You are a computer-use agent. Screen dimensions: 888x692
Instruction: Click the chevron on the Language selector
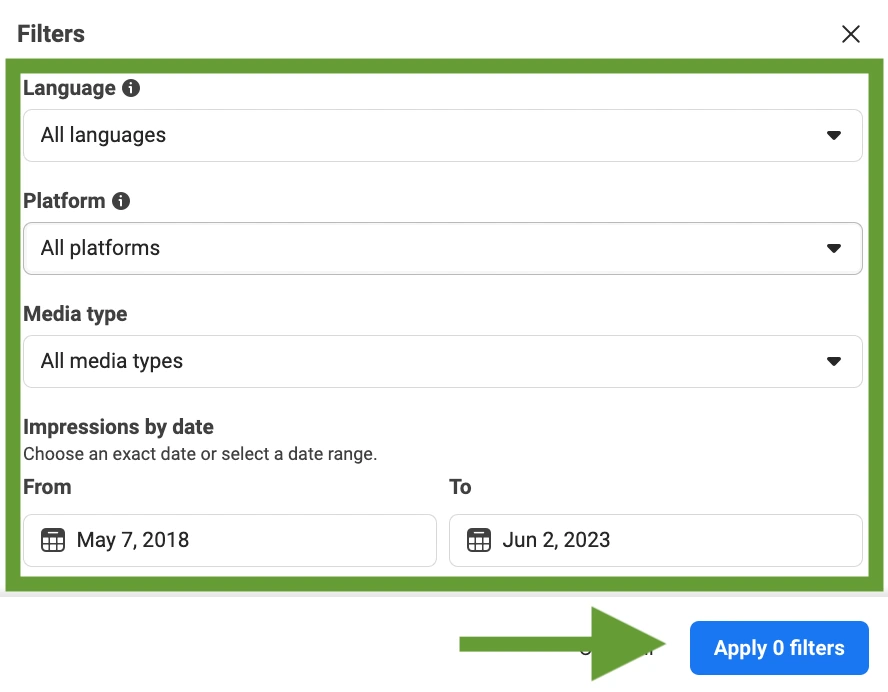[x=834, y=135]
